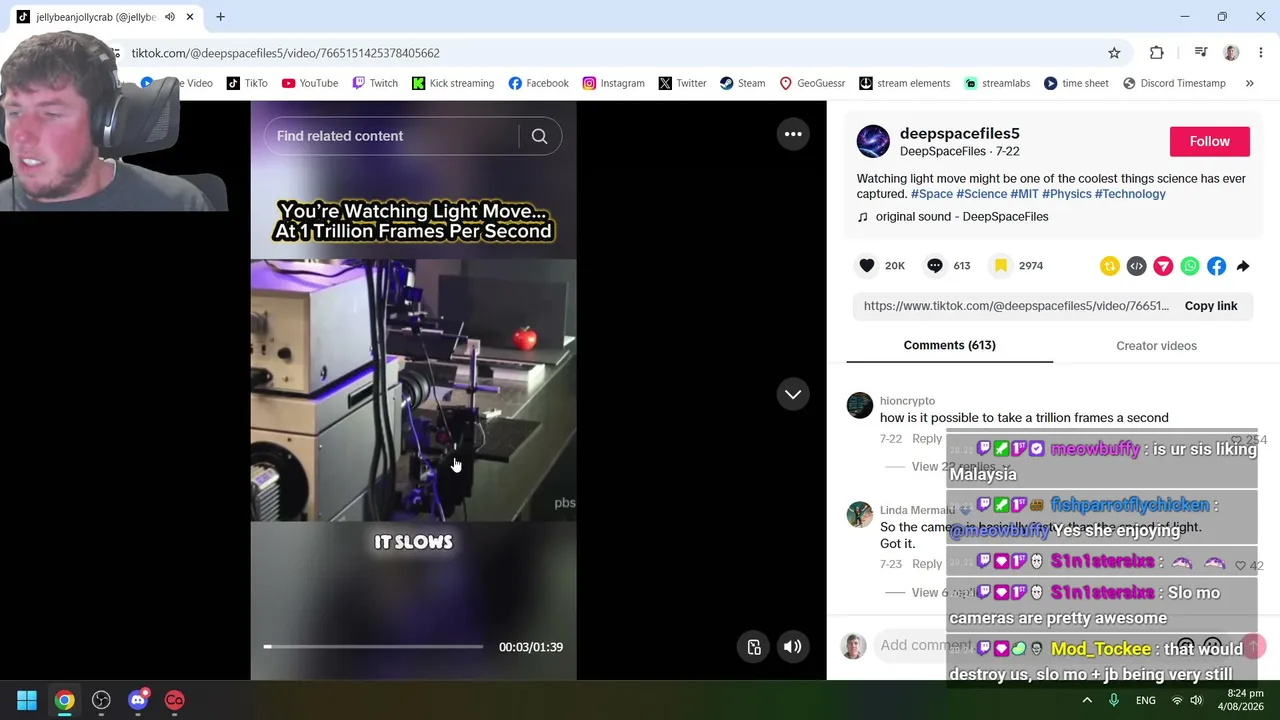The height and width of the screenshot is (720, 1280).
Task: Open the Twitter bookmark
Action: point(682,83)
